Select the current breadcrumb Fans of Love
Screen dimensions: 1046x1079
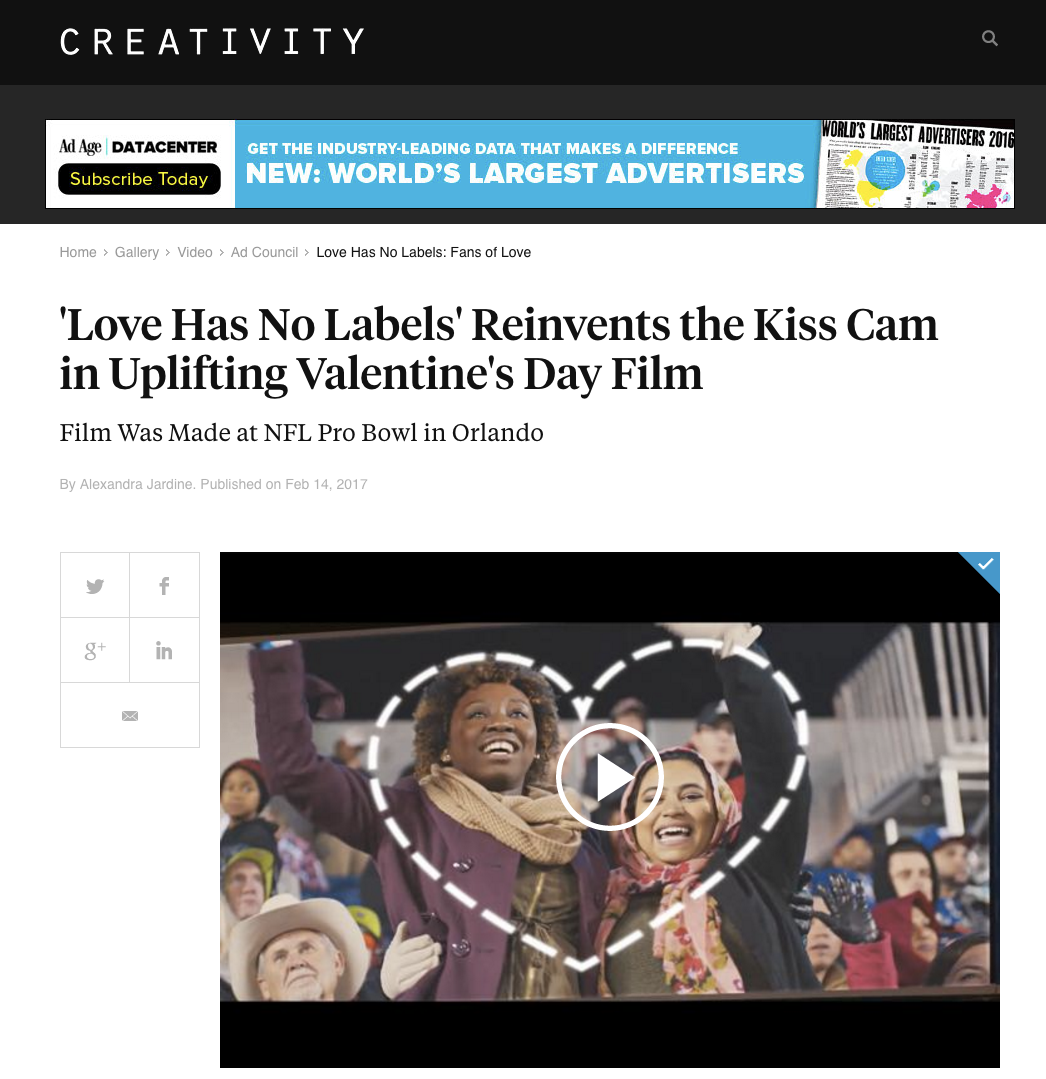click(x=423, y=252)
